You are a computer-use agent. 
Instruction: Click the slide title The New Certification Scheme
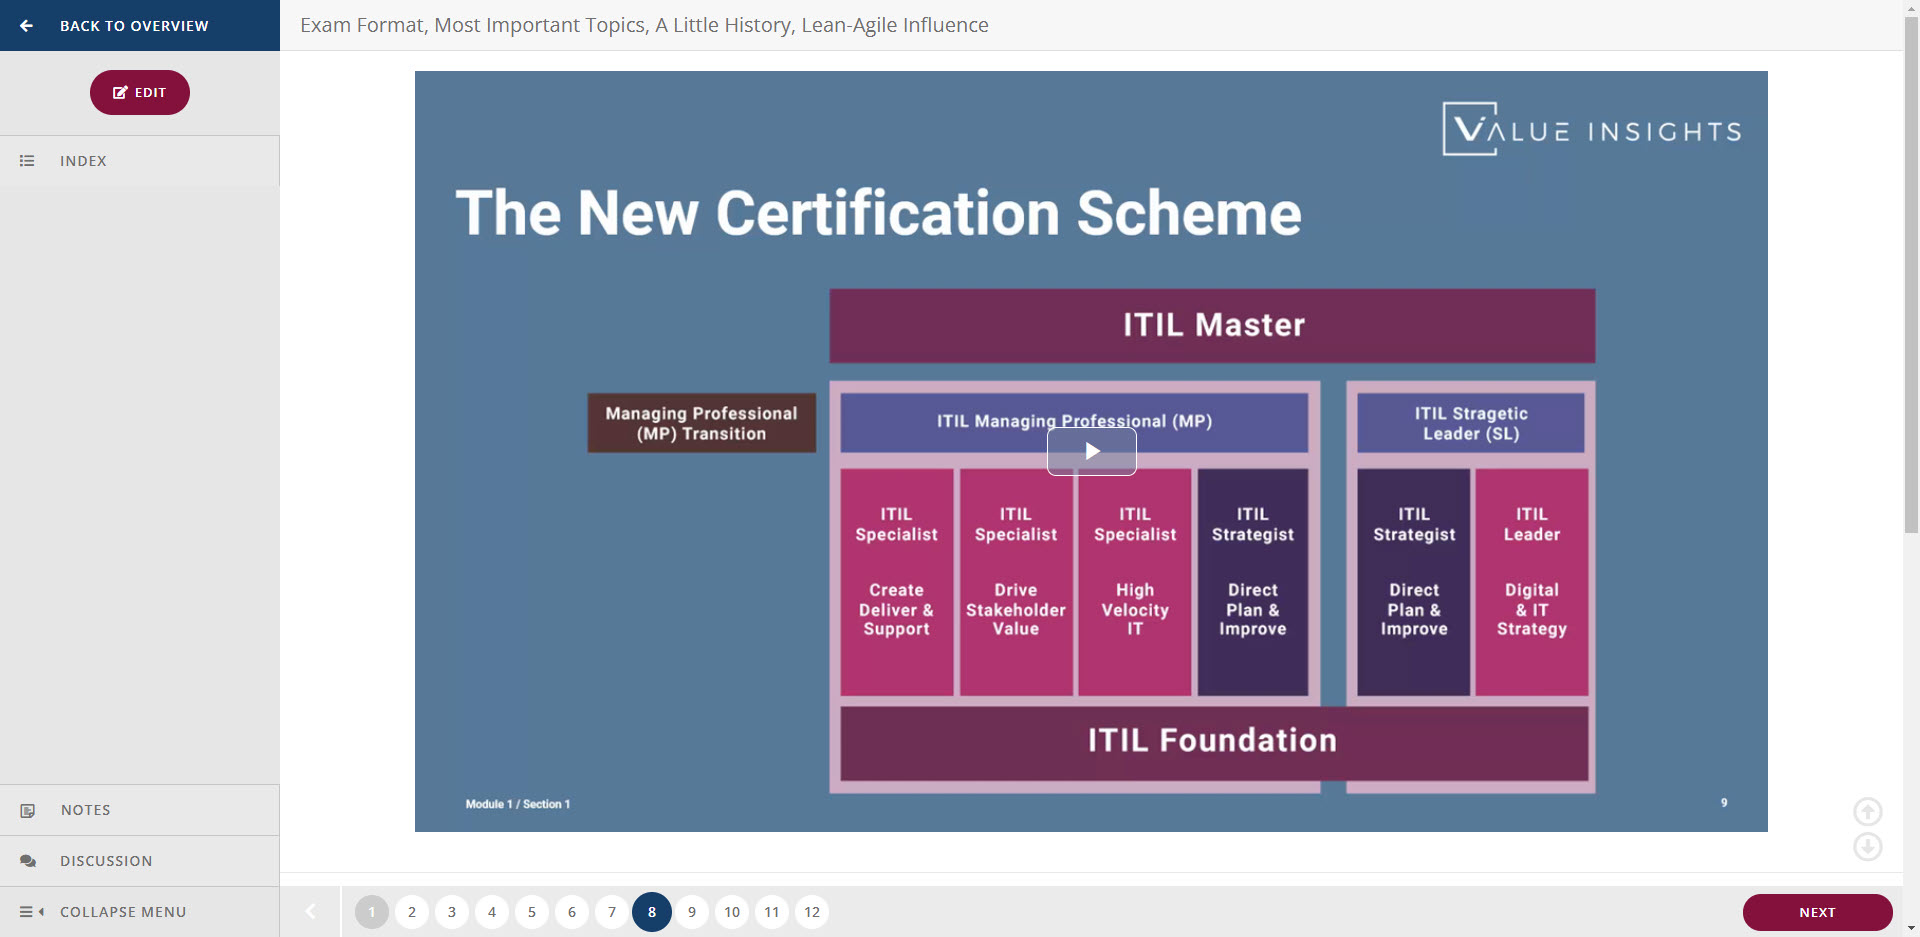click(x=878, y=213)
